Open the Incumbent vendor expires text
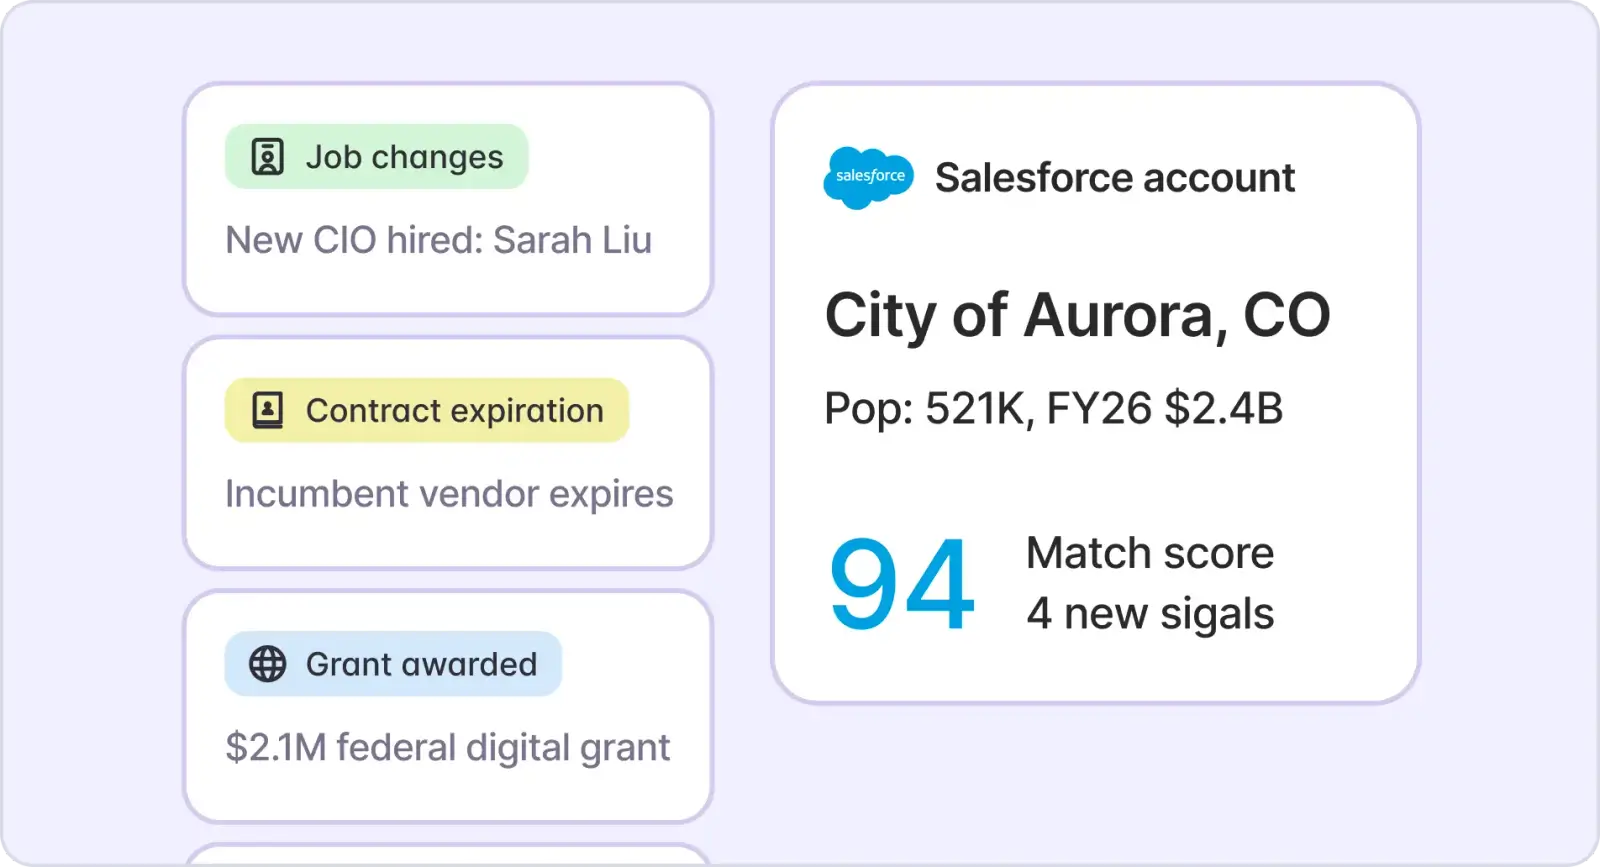Image resolution: width=1600 pixels, height=867 pixels. 449,494
